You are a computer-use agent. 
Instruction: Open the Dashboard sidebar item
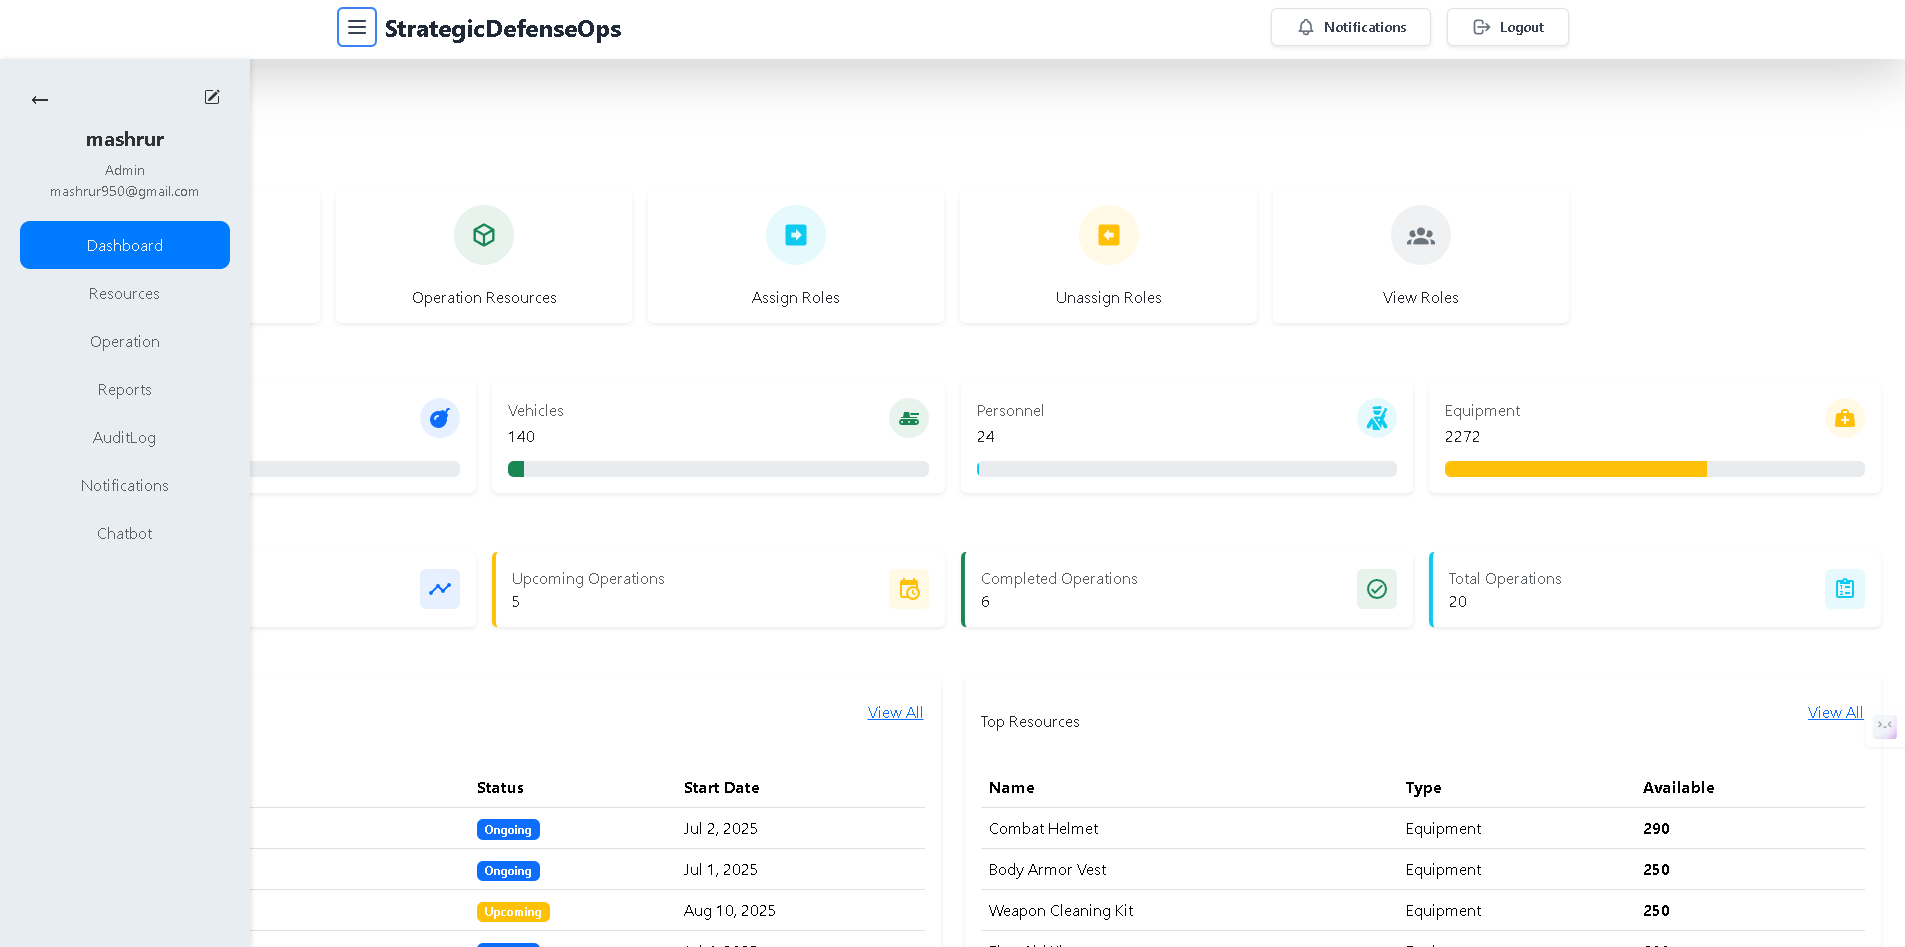tap(125, 245)
